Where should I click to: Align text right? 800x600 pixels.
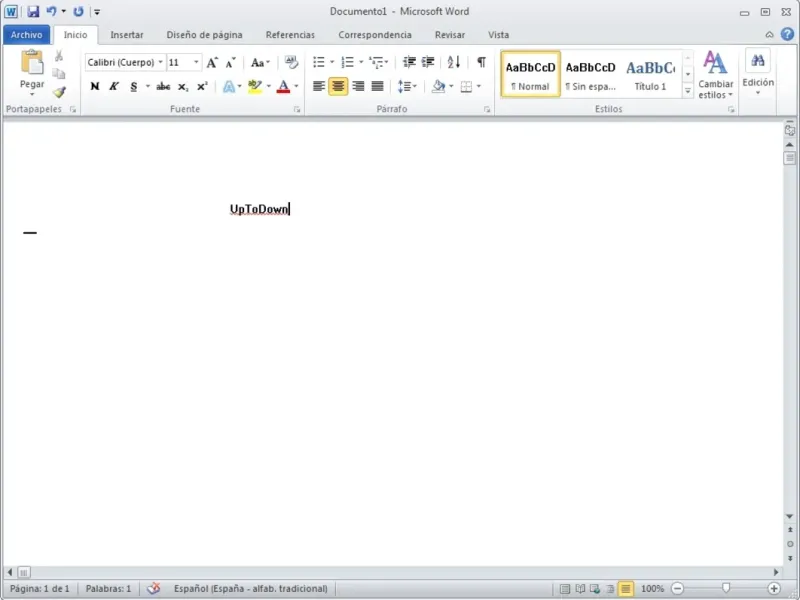358,86
